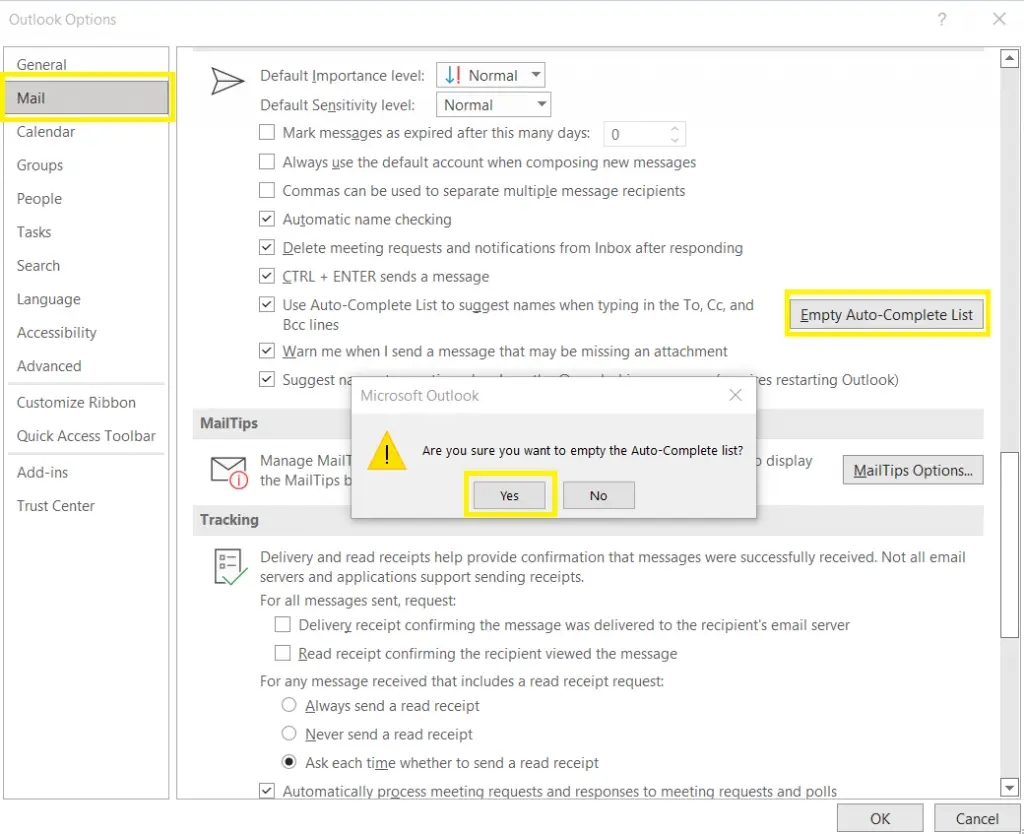The width and height of the screenshot is (1024, 834).
Task: Toggle Automatic name checking checkbox
Action: coord(266,219)
